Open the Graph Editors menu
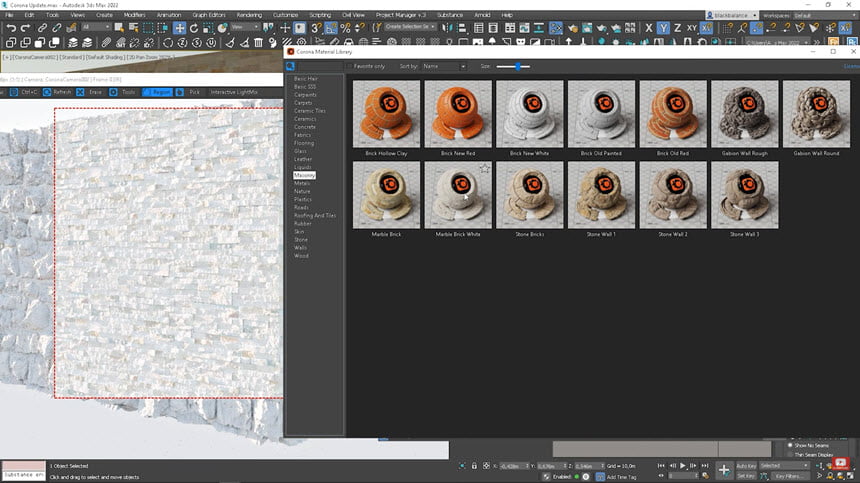The width and height of the screenshot is (860, 483). pos(208,15)
